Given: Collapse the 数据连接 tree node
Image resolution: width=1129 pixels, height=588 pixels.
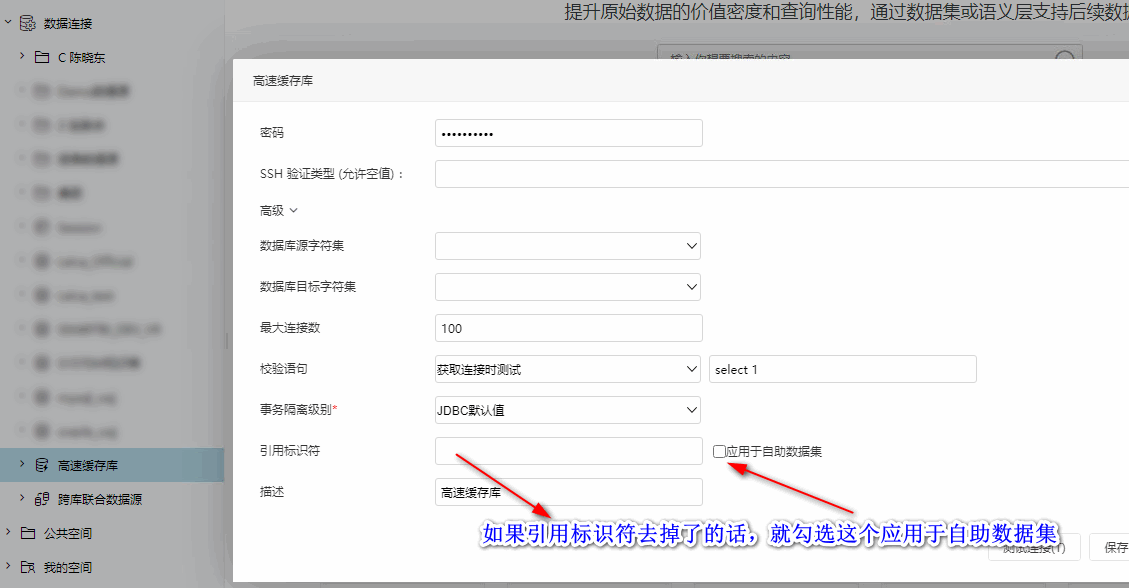Looking at the screenshot, I should click(x=8, y=23).
